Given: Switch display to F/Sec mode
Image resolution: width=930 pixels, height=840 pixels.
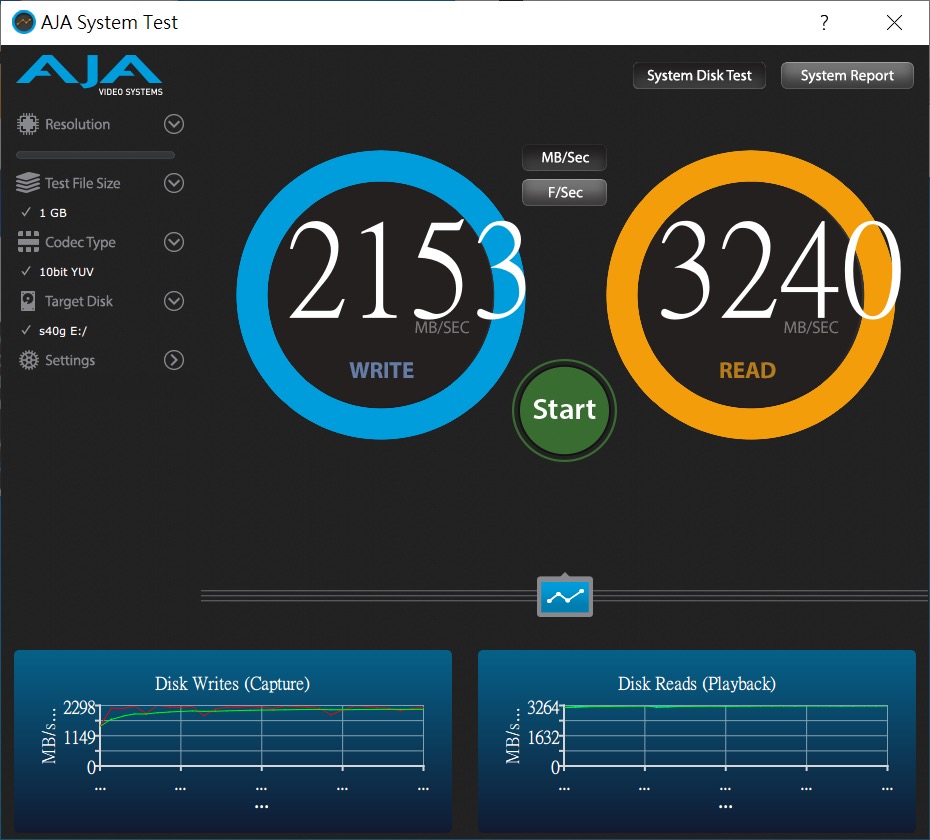Looking at the screenshot, I should pos(565,192).
